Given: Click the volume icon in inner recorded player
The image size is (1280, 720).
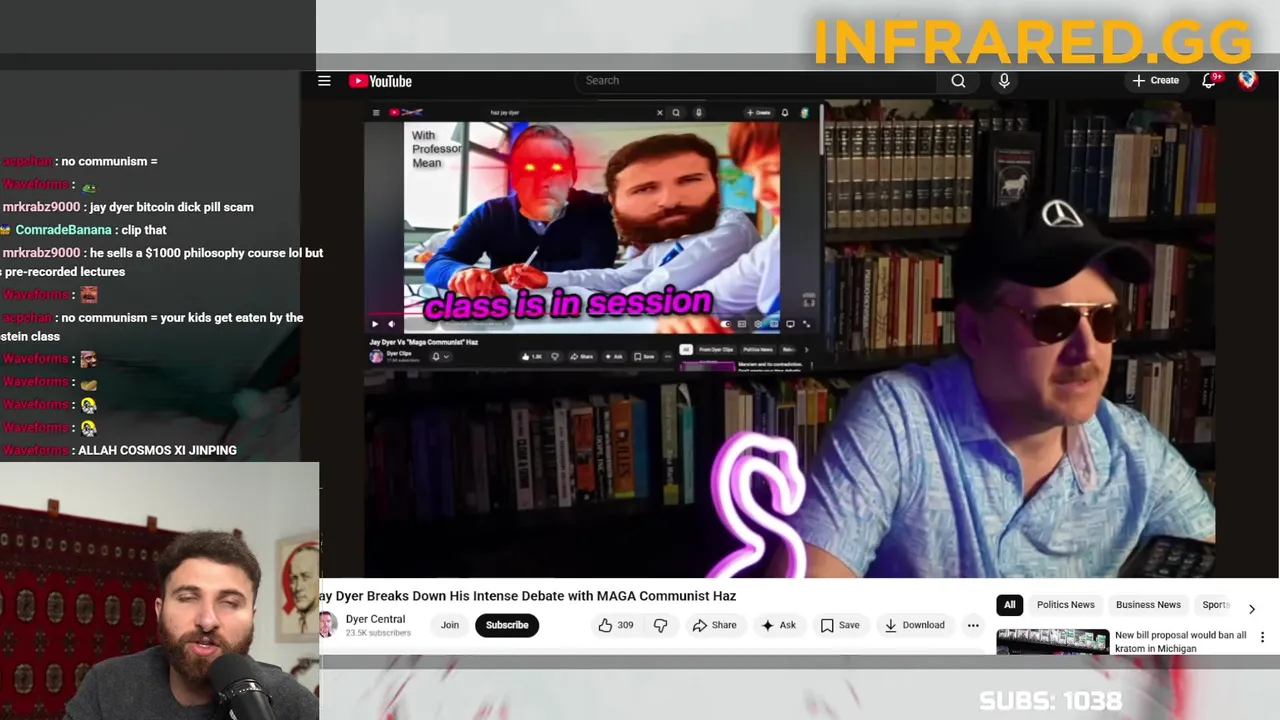Looking at the screenshot, I should pos(391,324).
